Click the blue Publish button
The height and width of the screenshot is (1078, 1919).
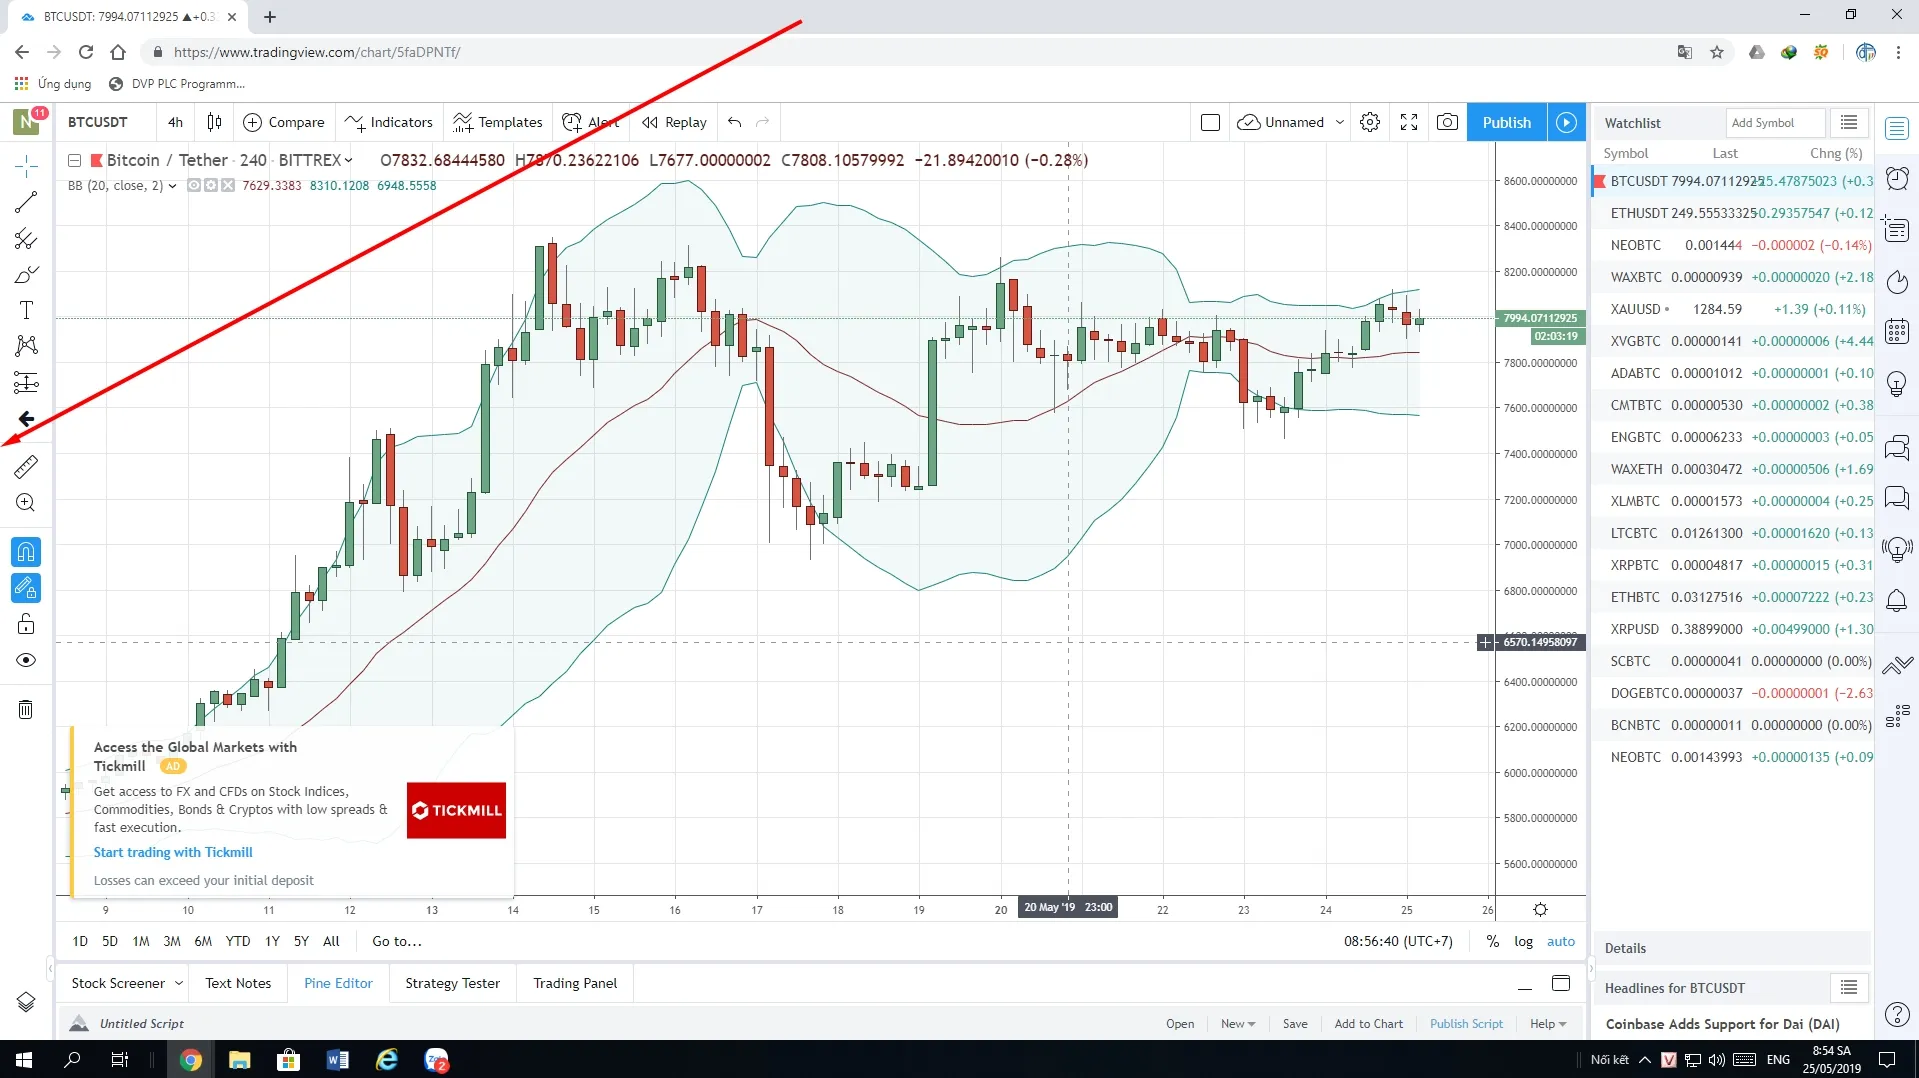(1506, 122)
